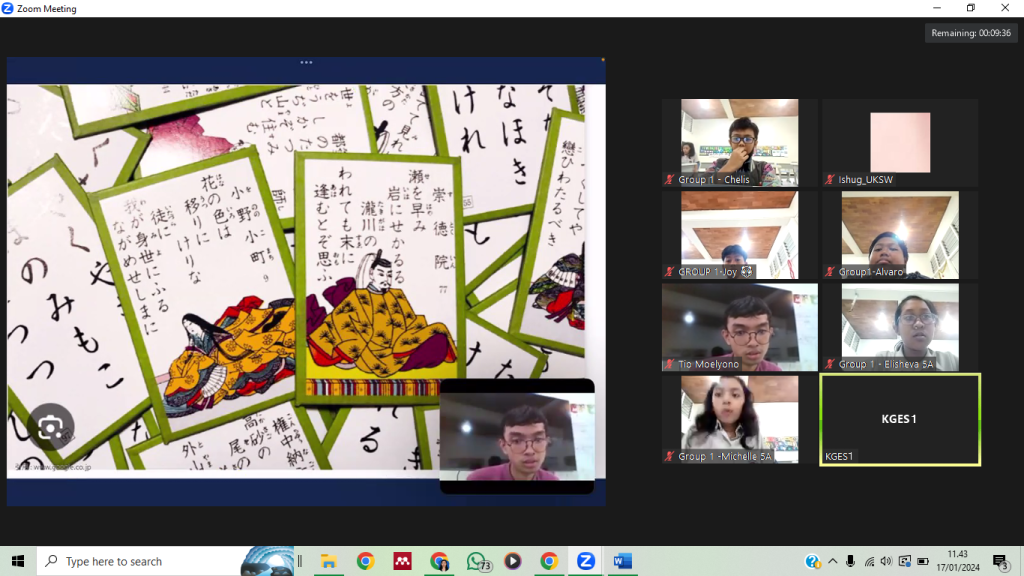The height and width of the screenshot is (576, 1024).
Task: Click the camera capture icon on shared screen
Action: coord(50,428)
